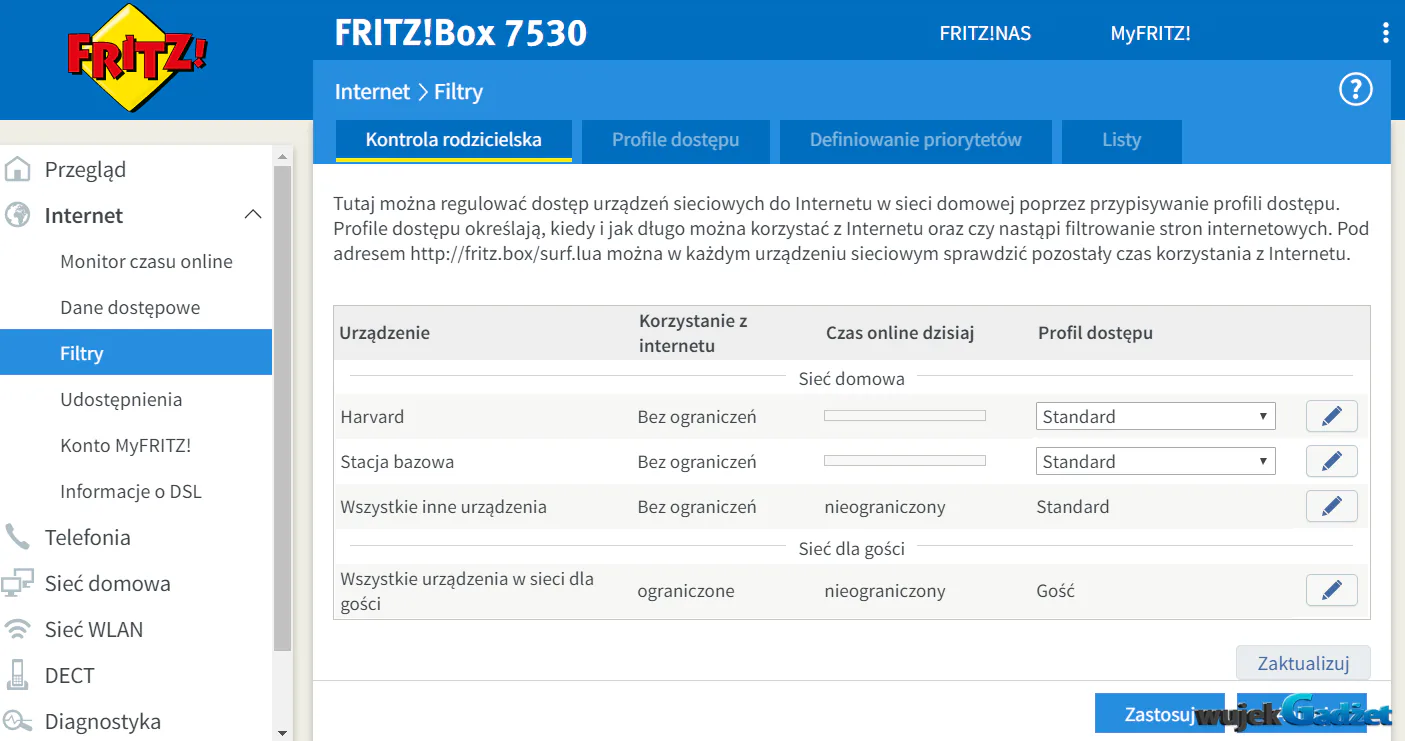Select the Sieć WLAN wifi icon

coord(17,629)
